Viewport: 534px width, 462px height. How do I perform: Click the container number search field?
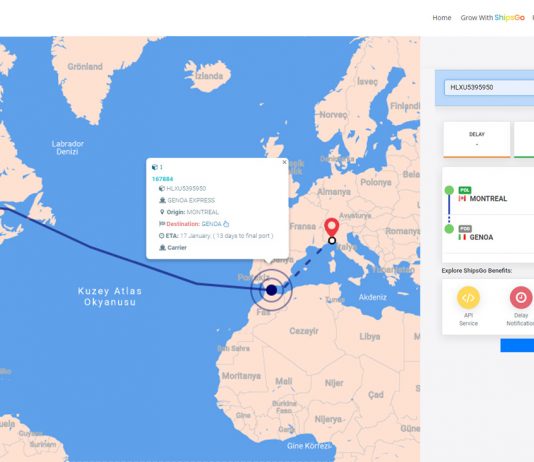489,87
